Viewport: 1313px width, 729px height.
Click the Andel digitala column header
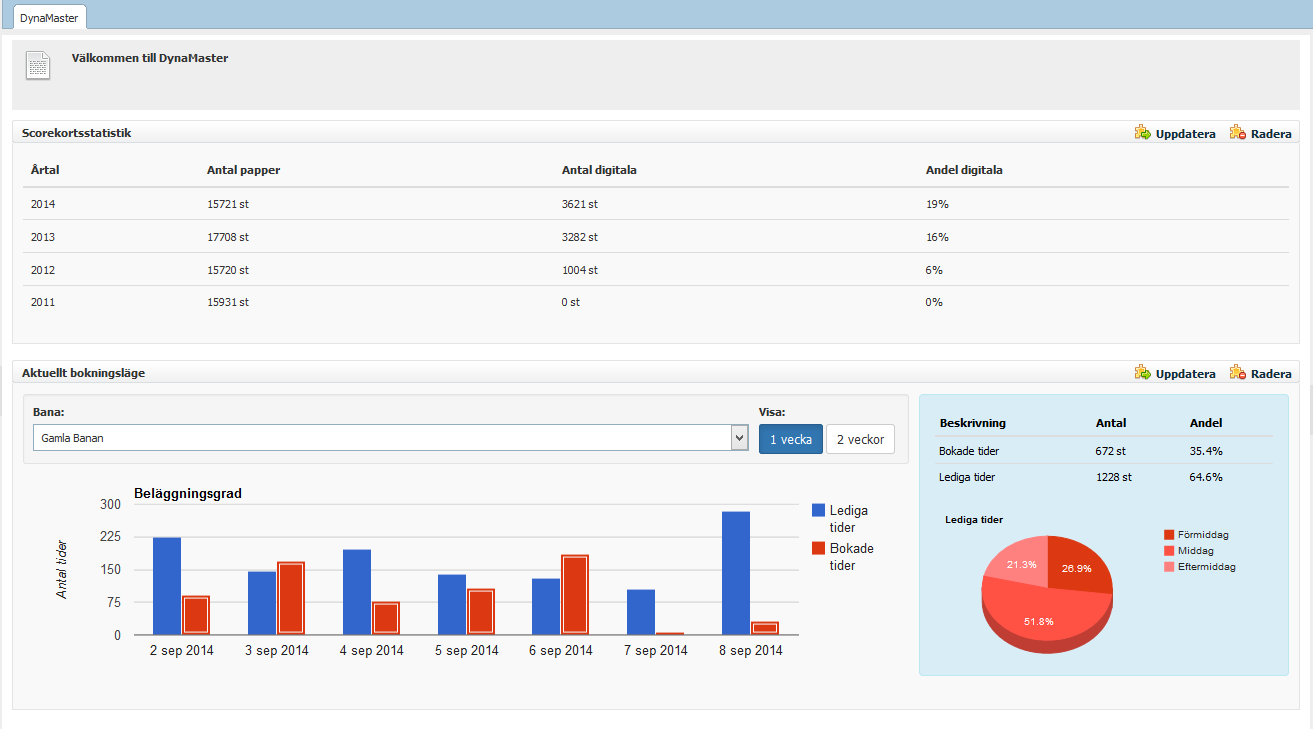point(964,170)
